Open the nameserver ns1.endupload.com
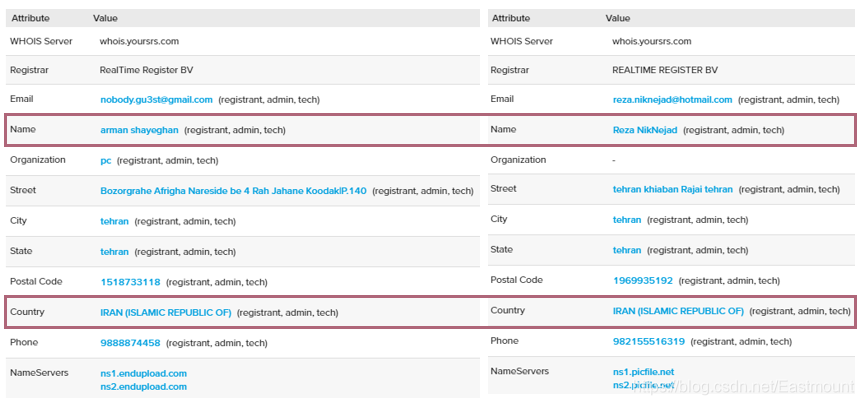 [x=143, y=374]
